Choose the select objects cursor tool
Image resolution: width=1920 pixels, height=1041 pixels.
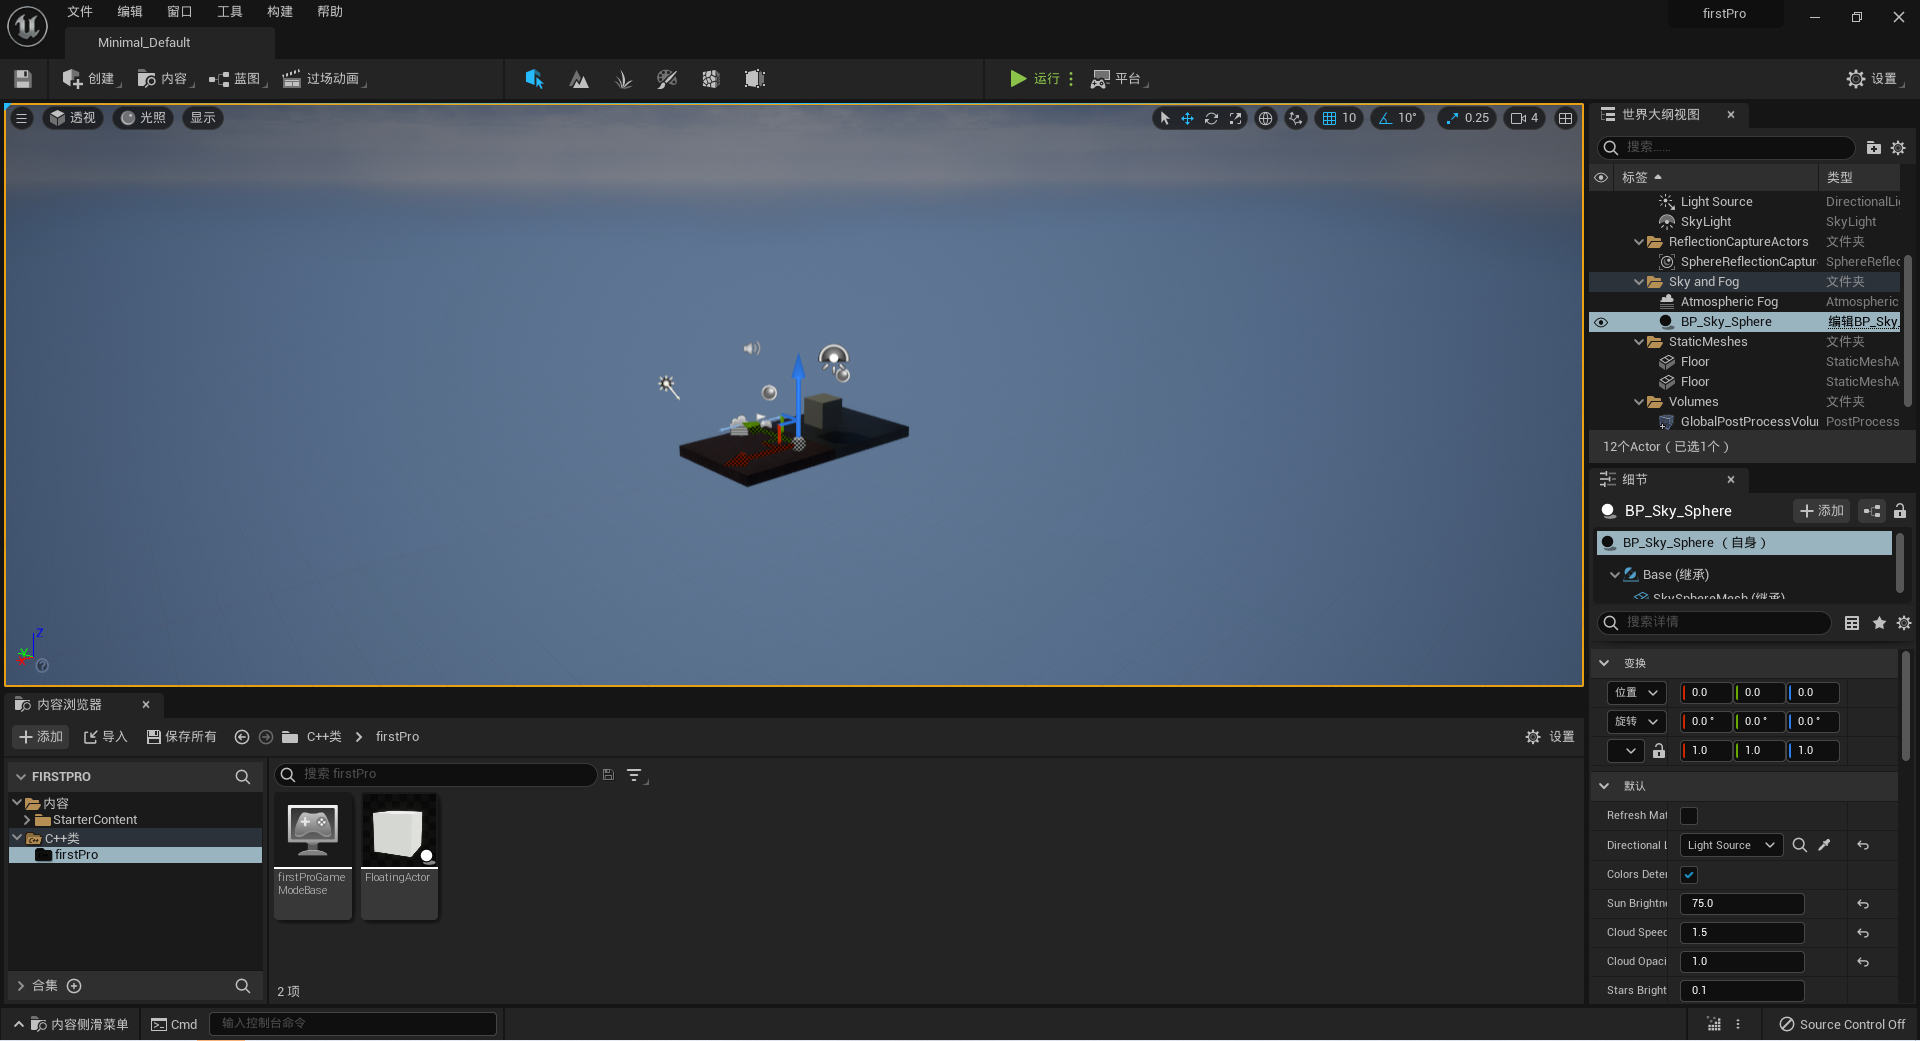click(1164, 118)
